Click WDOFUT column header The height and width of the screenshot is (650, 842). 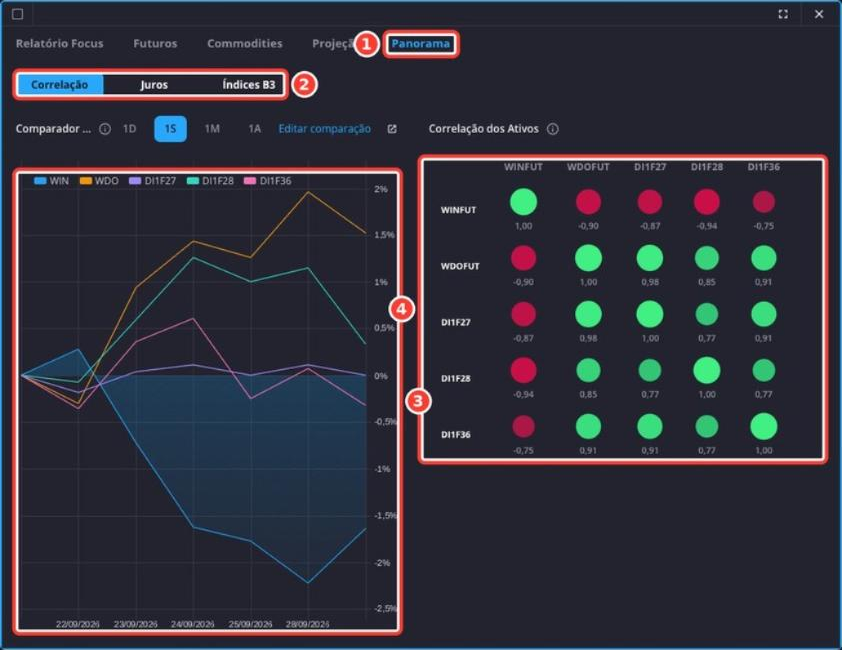(589, 167)
